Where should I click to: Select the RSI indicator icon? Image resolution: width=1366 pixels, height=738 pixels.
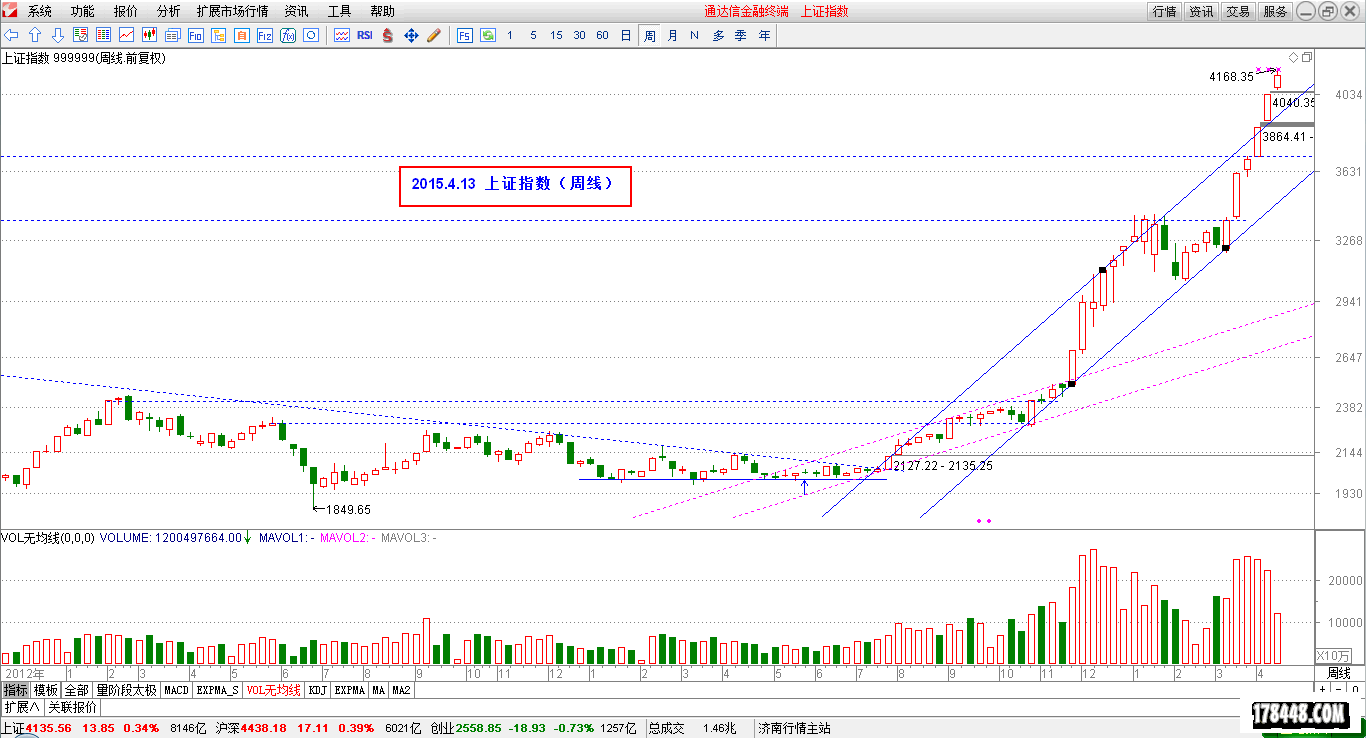pyautogui.click(x=365, y=35)
